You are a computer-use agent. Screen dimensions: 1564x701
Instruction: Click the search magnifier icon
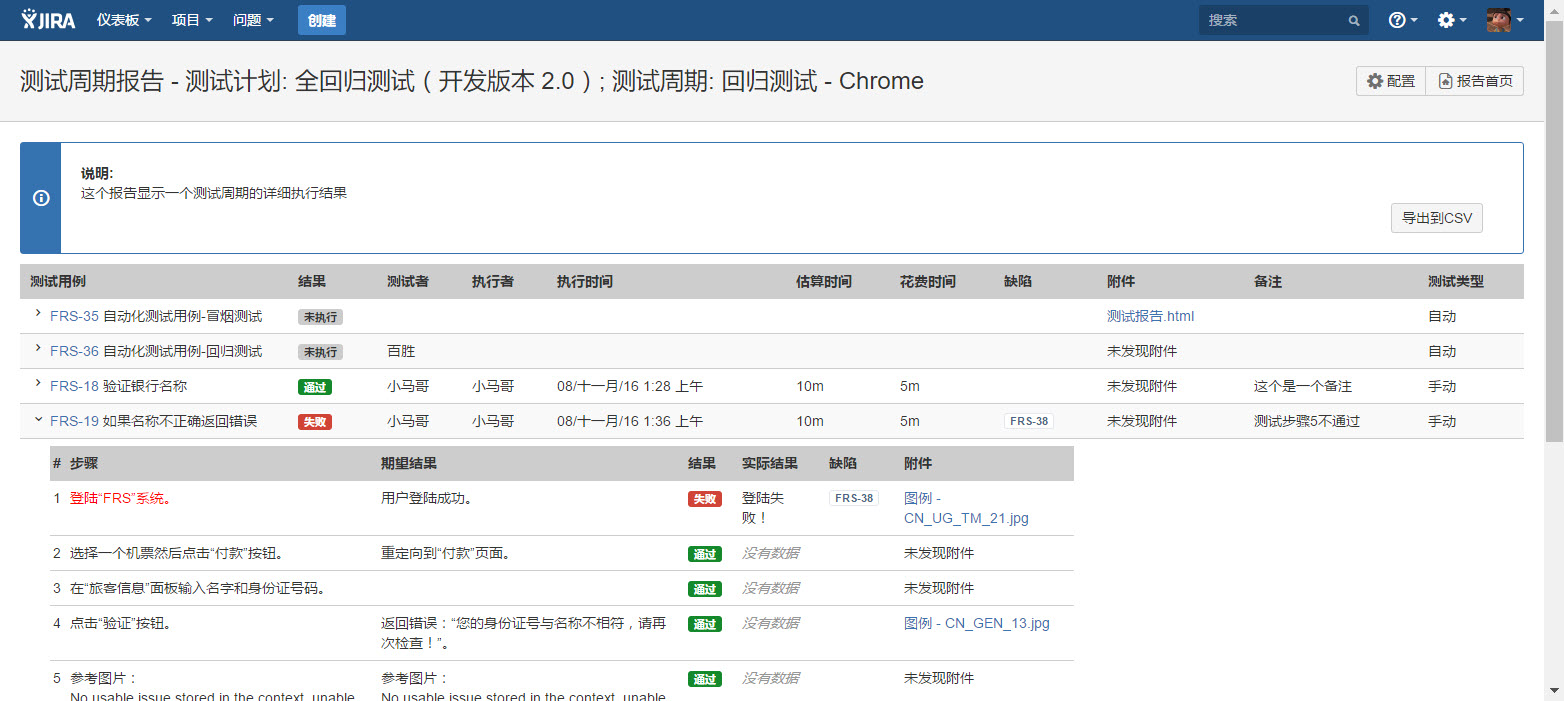1354,20
